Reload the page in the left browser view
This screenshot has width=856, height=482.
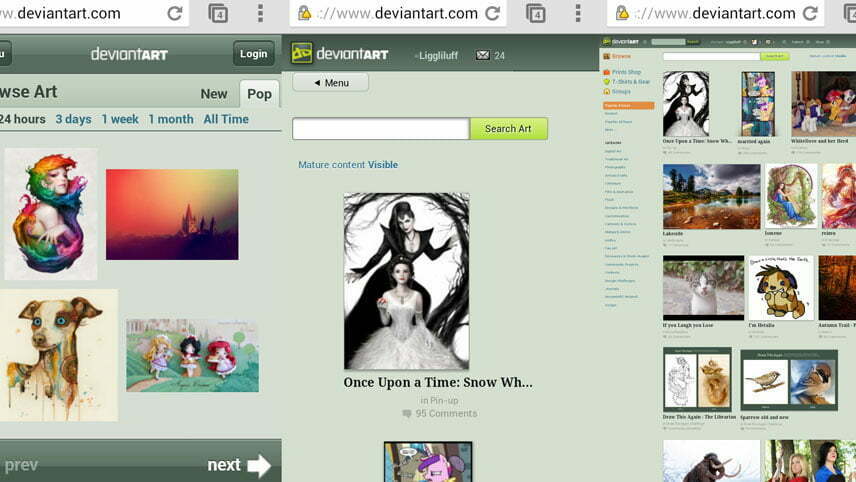tap(175, 13)
